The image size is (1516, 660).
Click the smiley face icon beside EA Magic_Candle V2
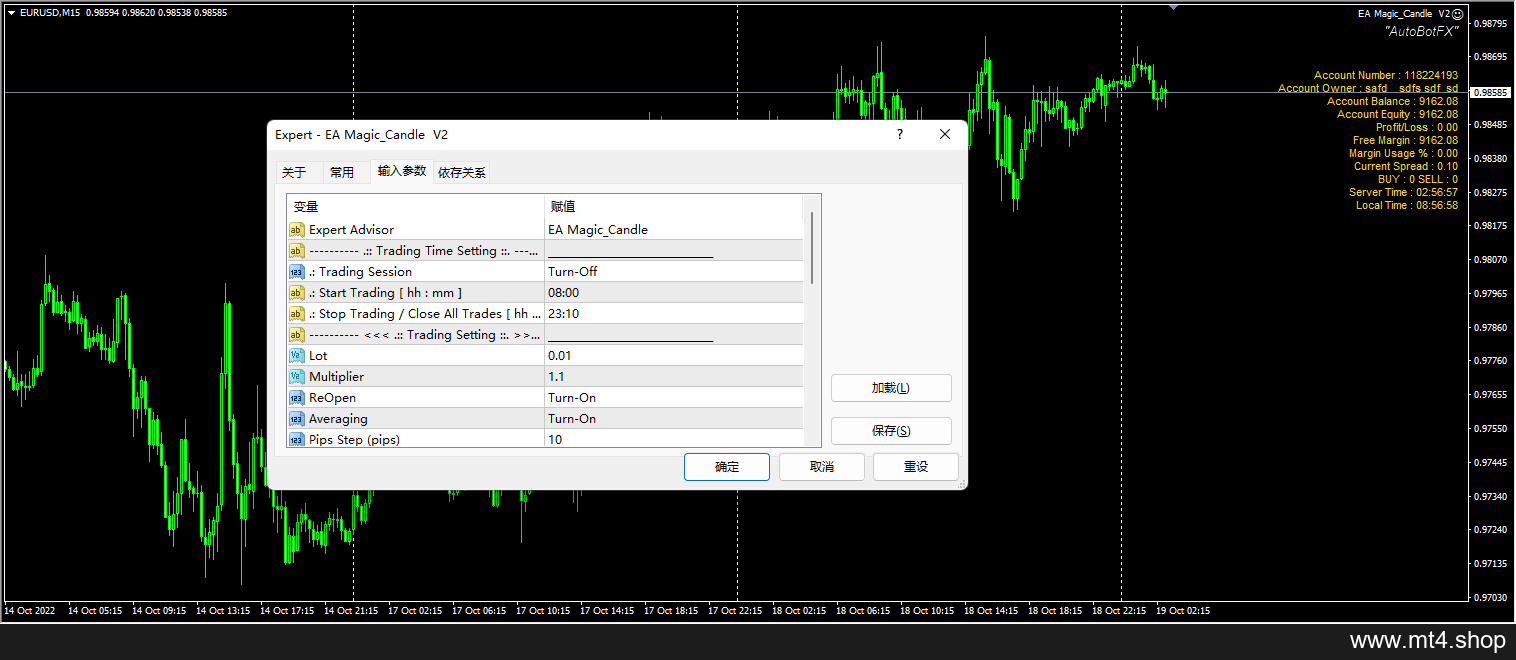[1458, 14]
